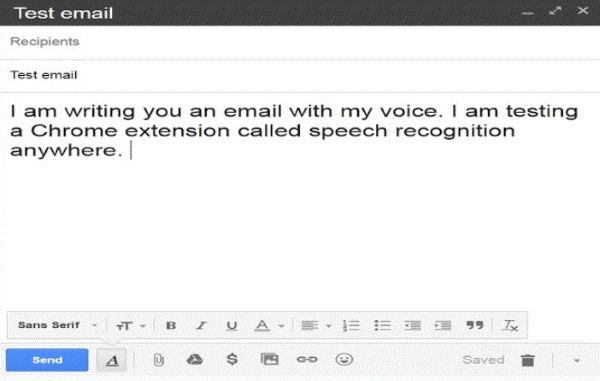600x381 pixels.
Task: Attach a file with the paperclip
Action: coord(158,360)
